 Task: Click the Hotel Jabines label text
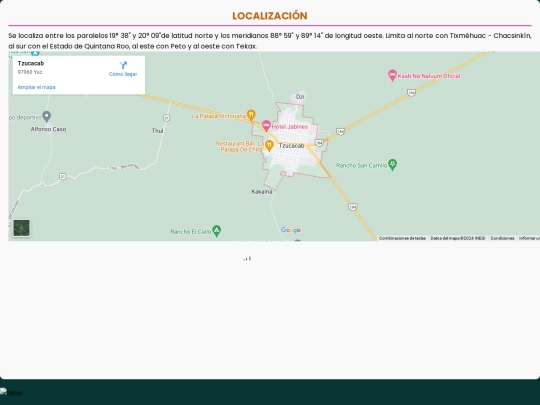290,127
